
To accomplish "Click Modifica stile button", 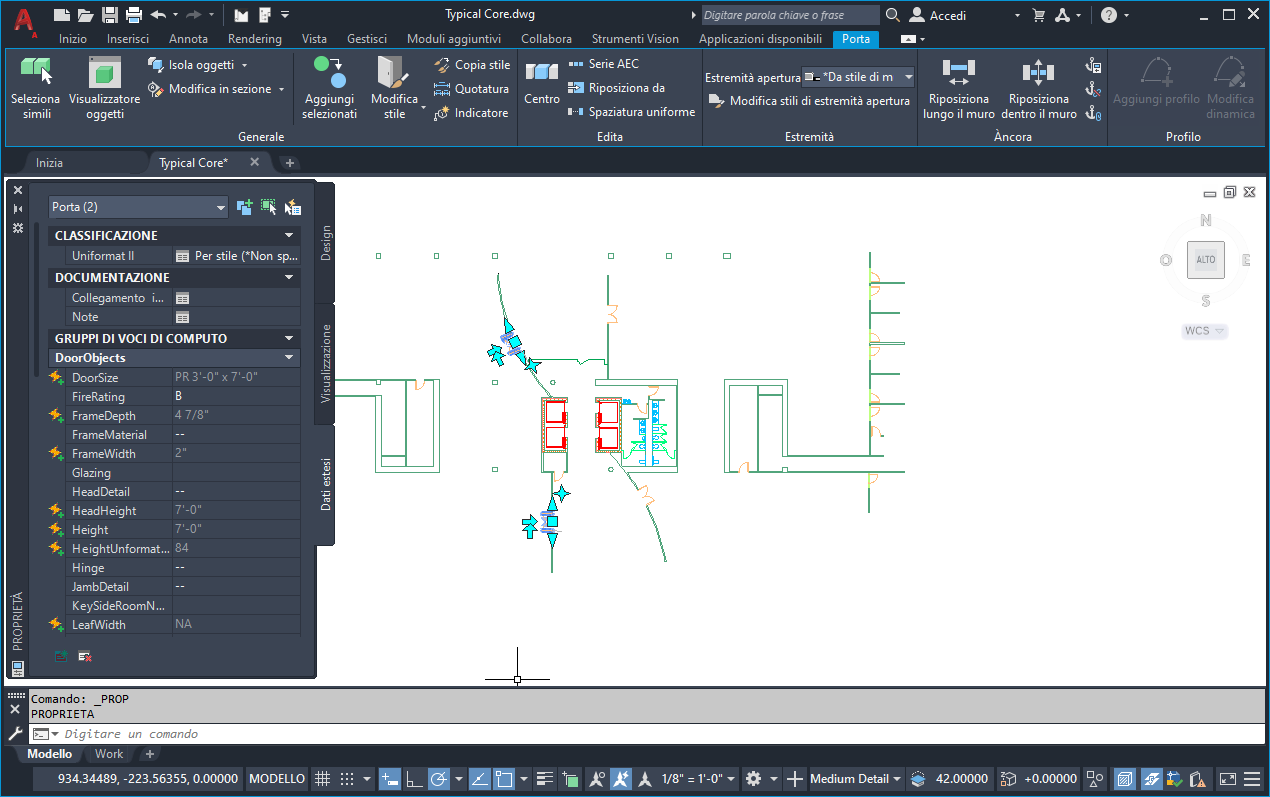I will point(394,88).
